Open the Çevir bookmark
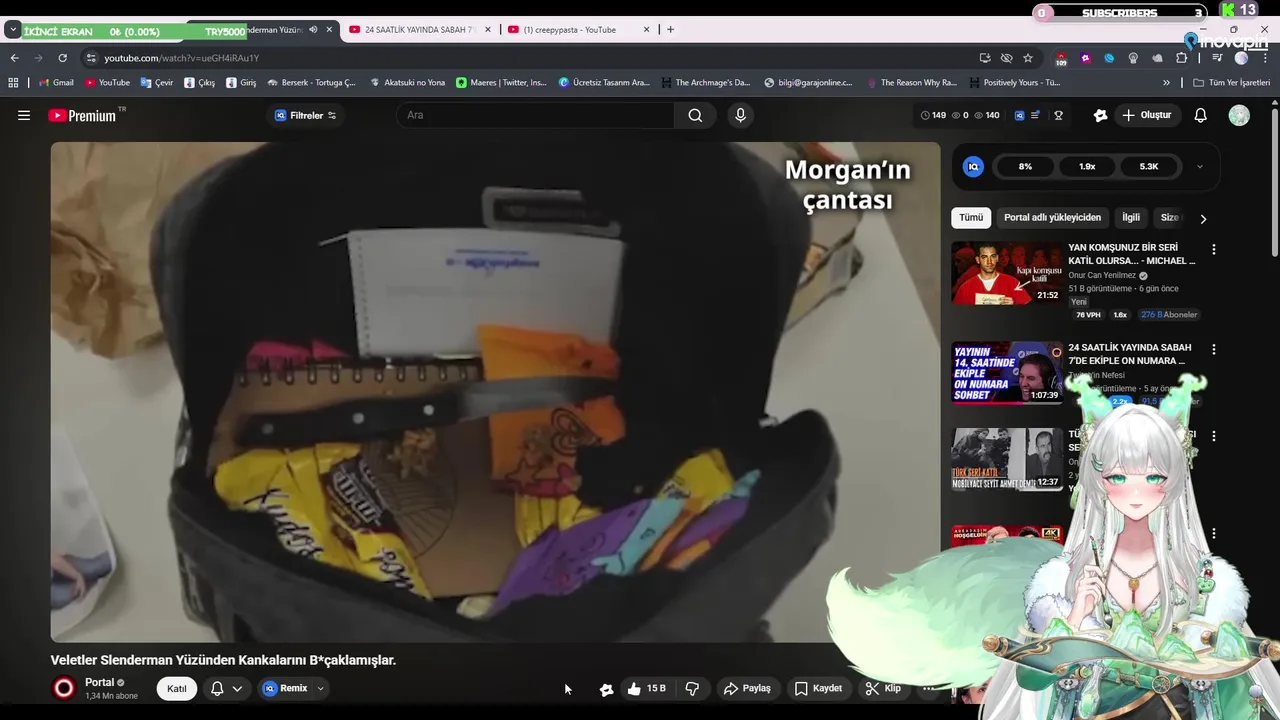Screen dimensions: 1280x720 [x=157, y=83]
